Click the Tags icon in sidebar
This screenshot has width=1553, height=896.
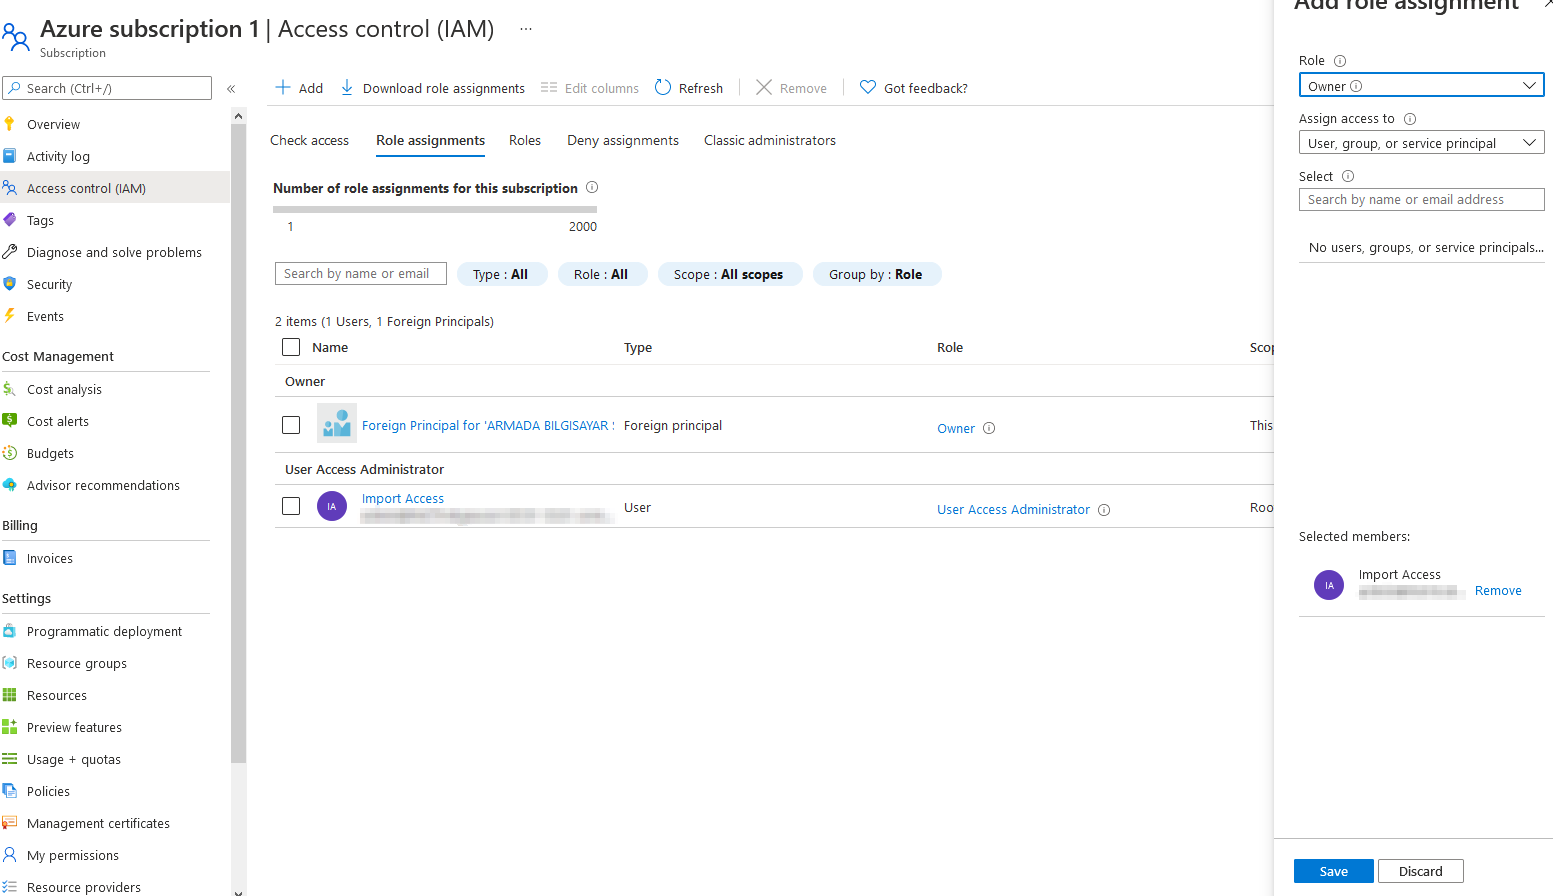(x=9, y=220)
